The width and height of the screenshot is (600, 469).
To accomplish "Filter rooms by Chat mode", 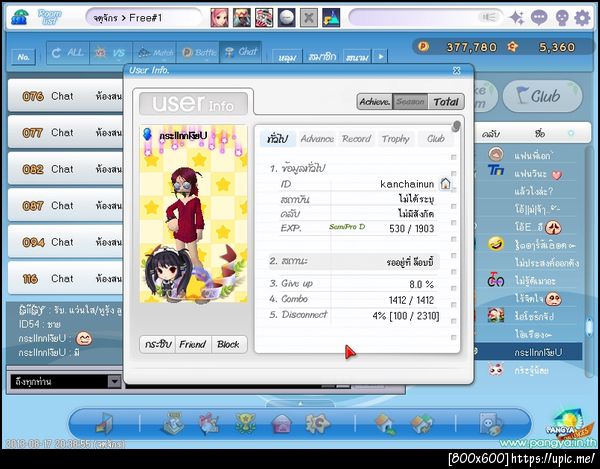I will click(241, 53).
